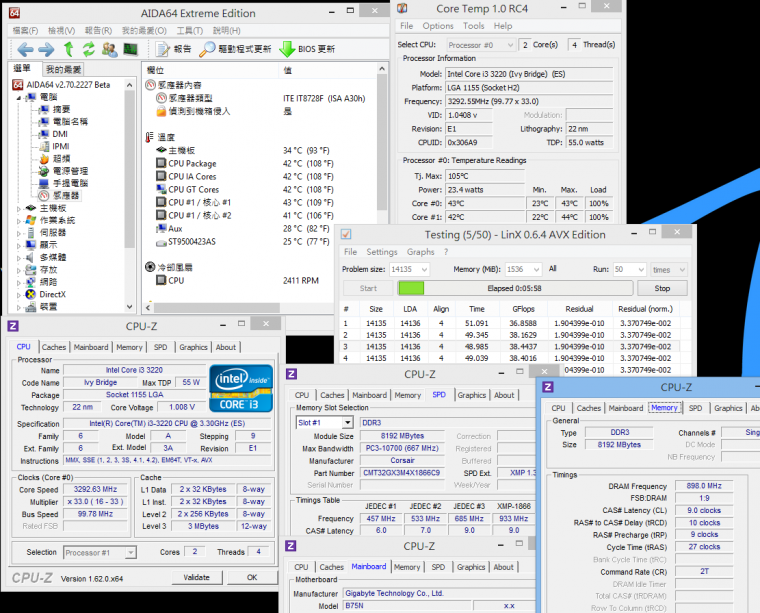Image resolution: width=760 pixels, height=613 pixels.
Task: Click the Validate button in CPU-Z
Action: [197, 577]
